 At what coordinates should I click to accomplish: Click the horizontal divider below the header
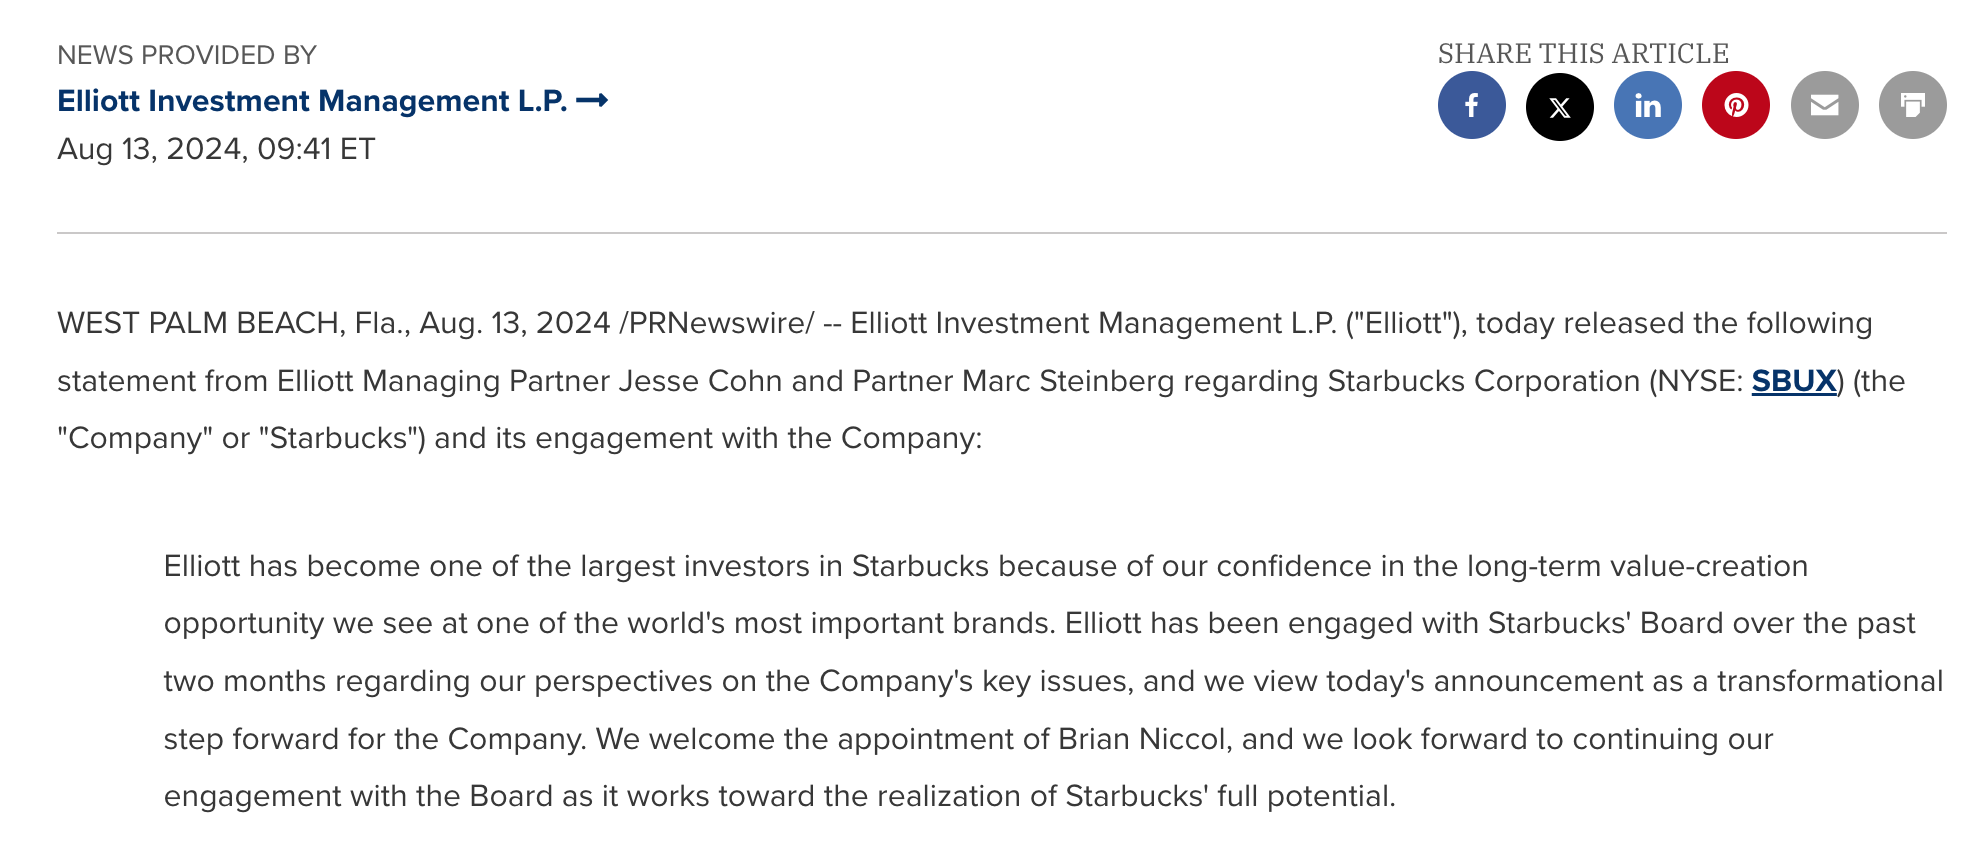click(x=1000, y=233)
